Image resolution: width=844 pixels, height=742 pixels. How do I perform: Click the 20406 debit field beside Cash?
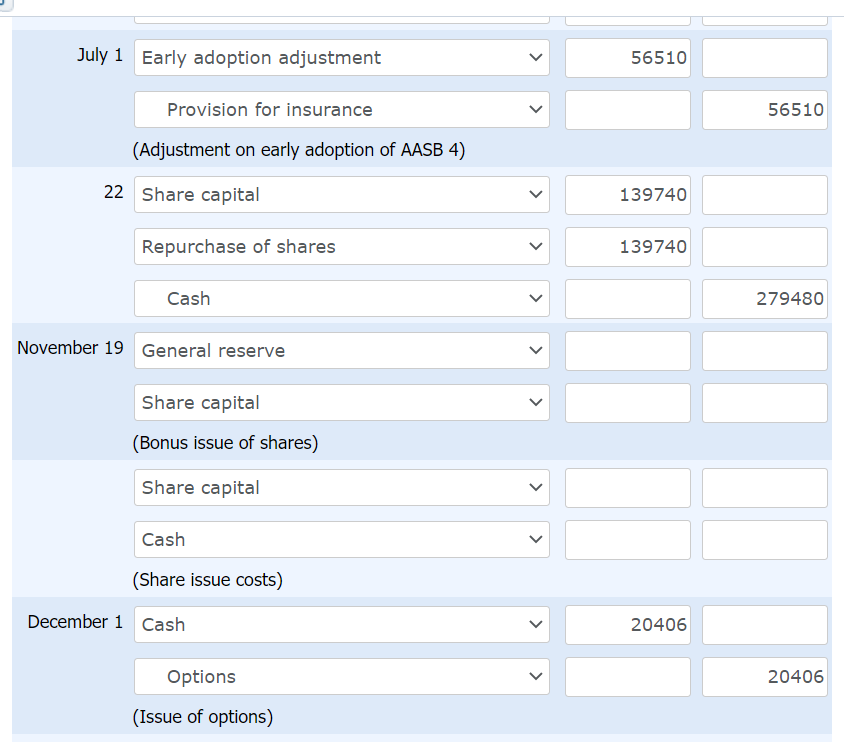tap(627, 625)
